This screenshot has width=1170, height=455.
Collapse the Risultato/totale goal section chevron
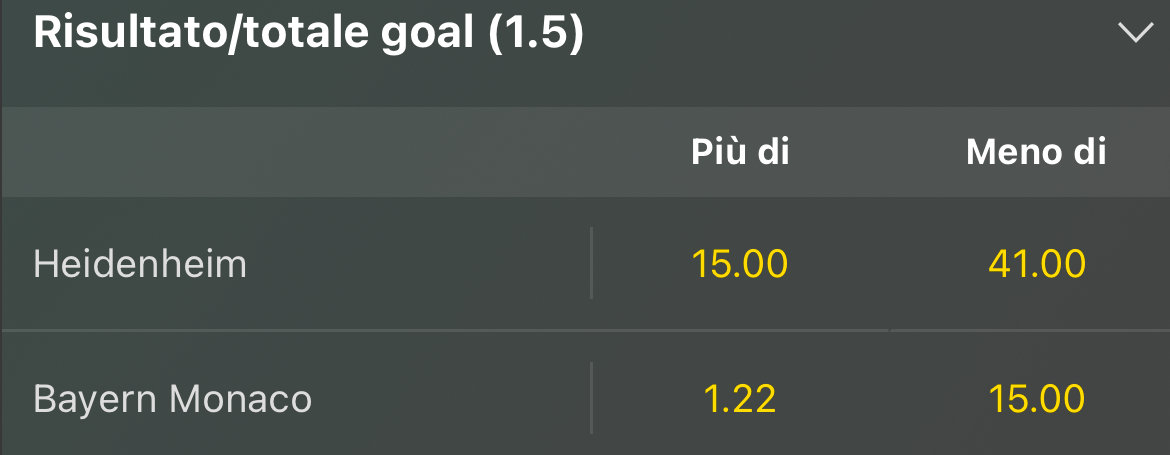click(x=1135, y=33)
